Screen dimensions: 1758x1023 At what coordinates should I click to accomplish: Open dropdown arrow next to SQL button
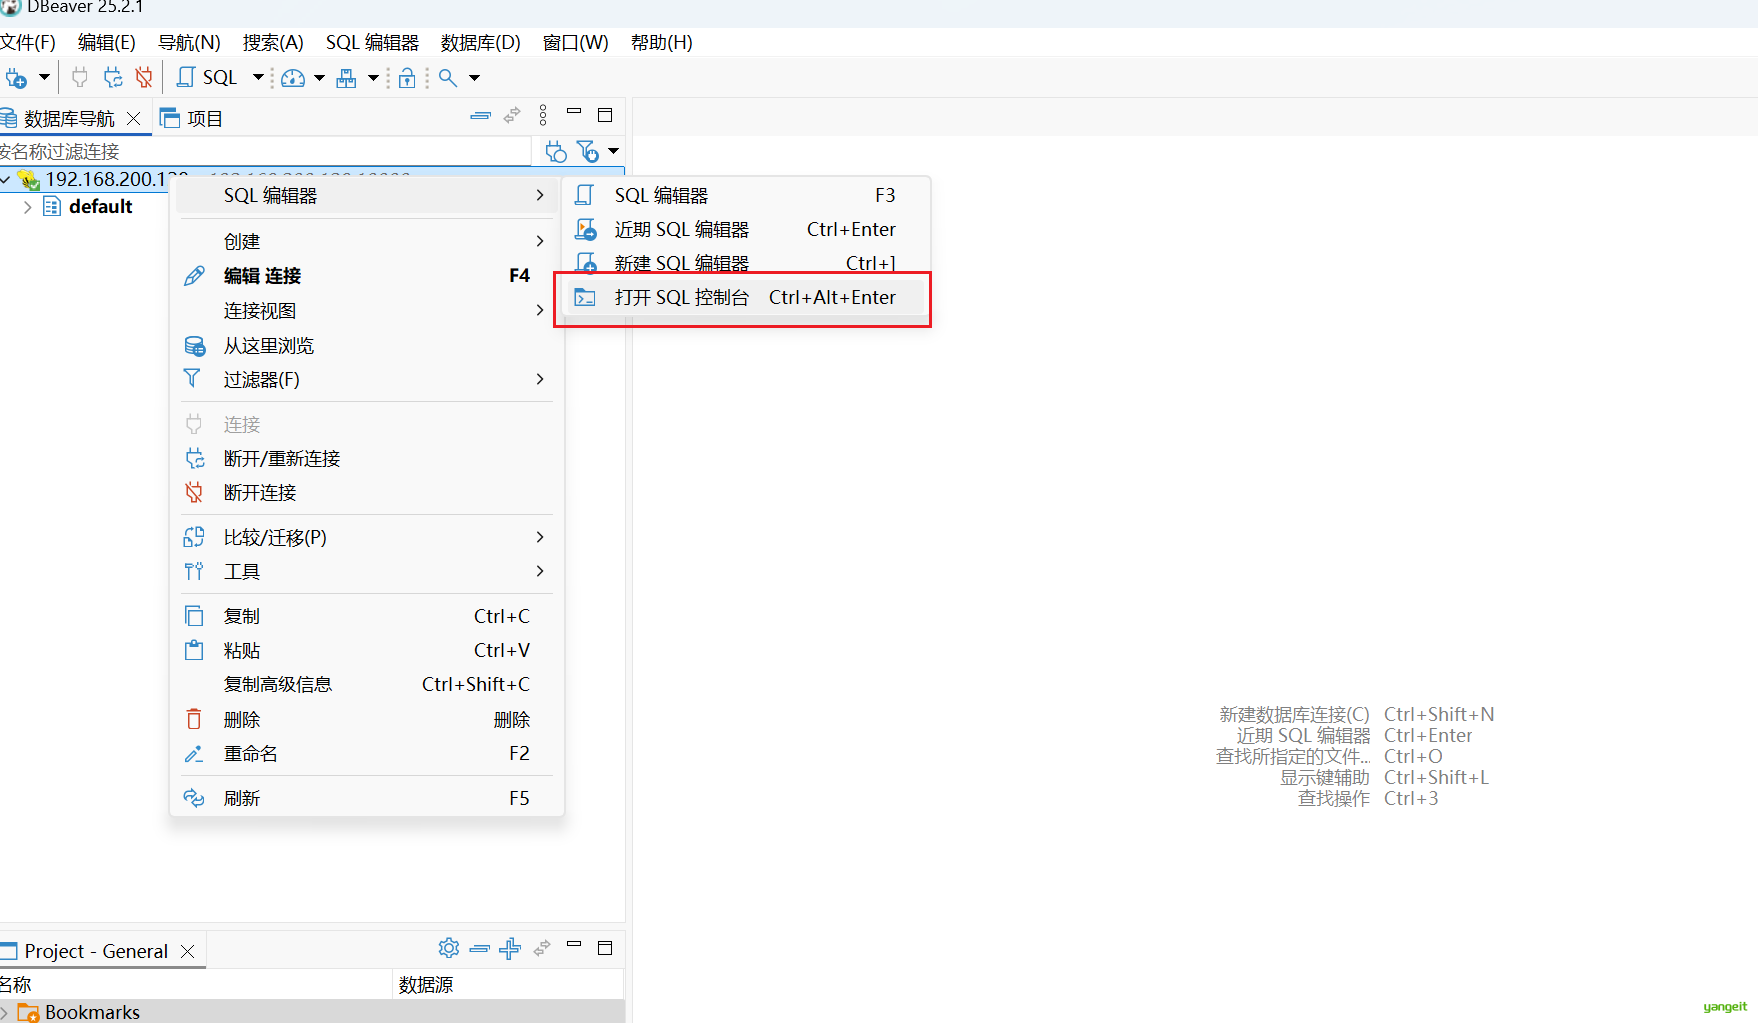tap(258, 78)
